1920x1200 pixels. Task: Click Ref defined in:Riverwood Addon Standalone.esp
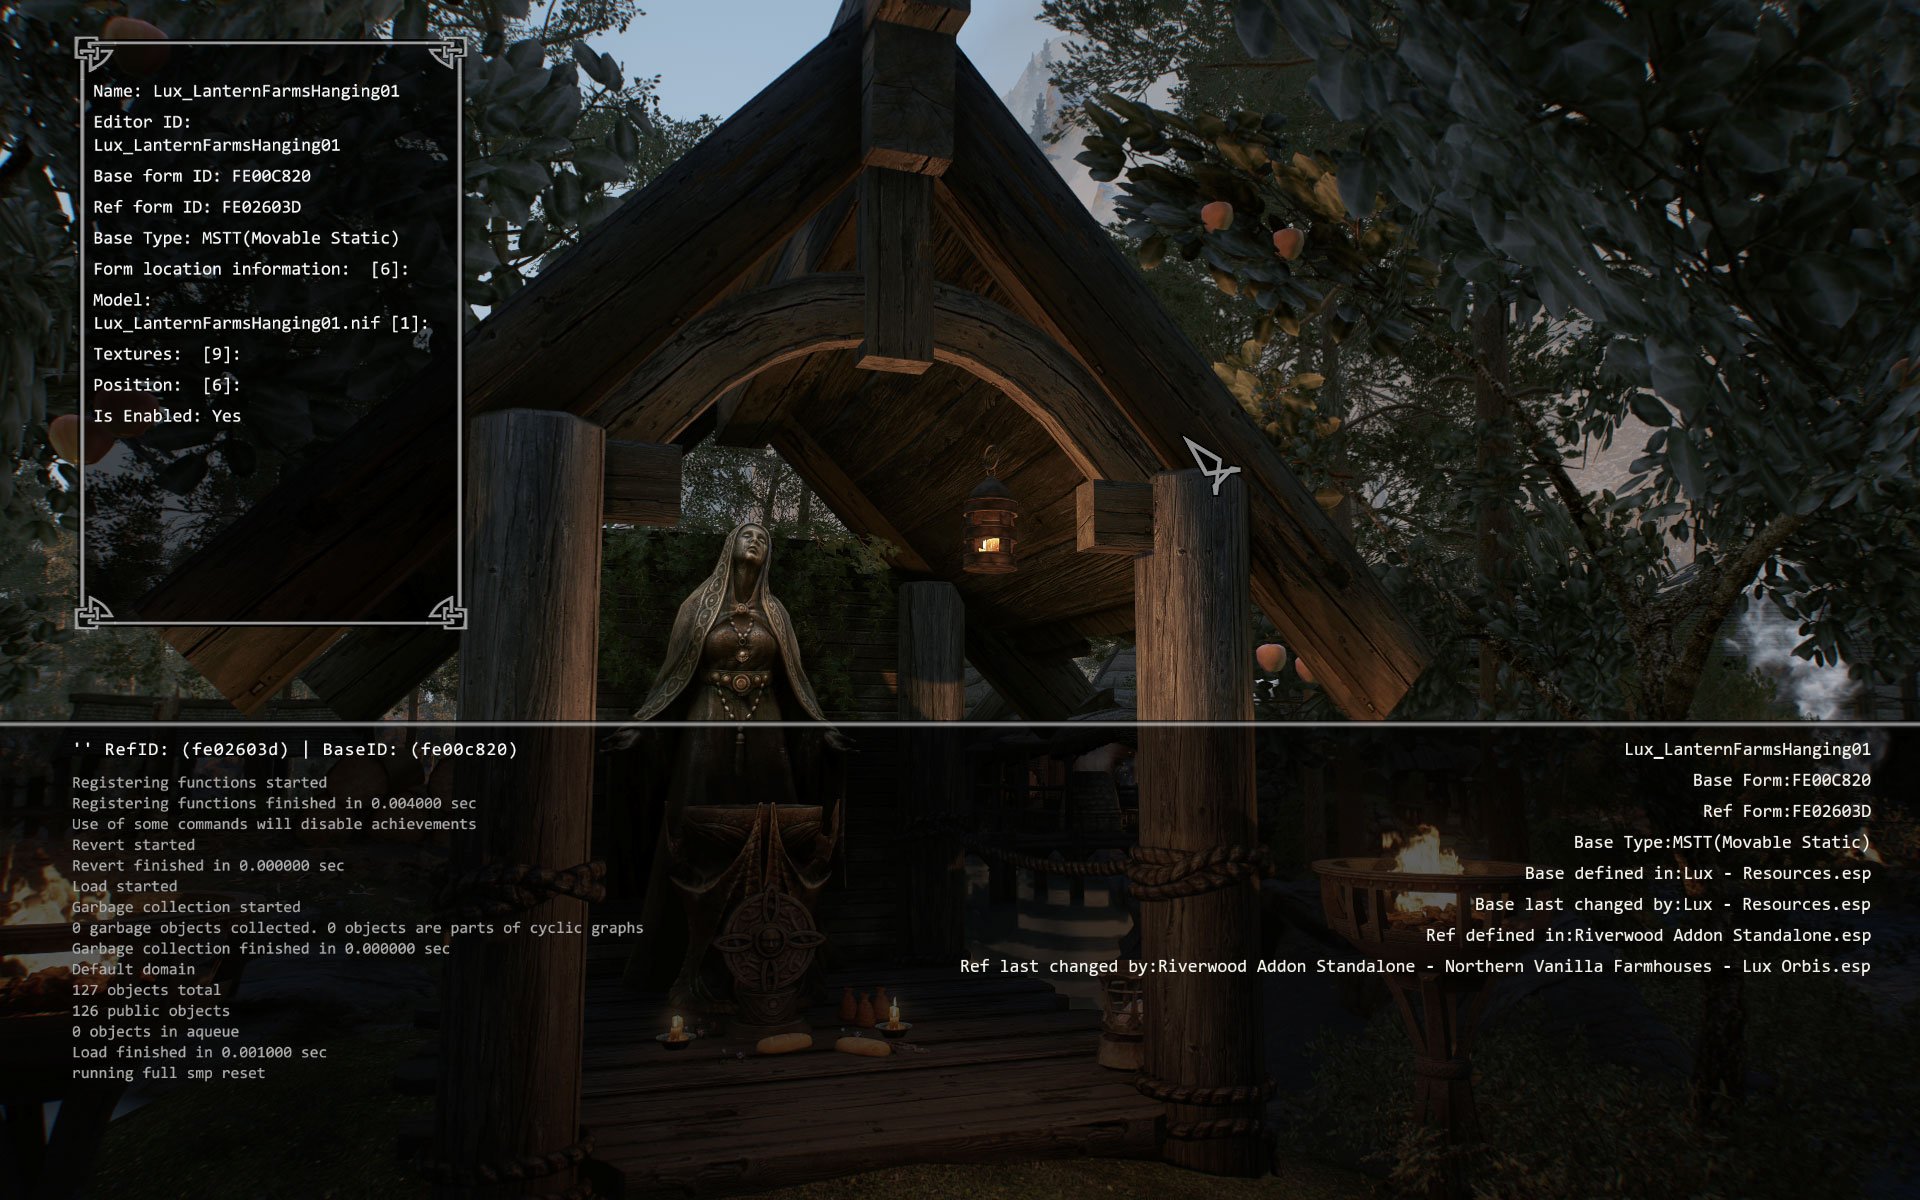pyautogui.click(x=1648, y=935)
